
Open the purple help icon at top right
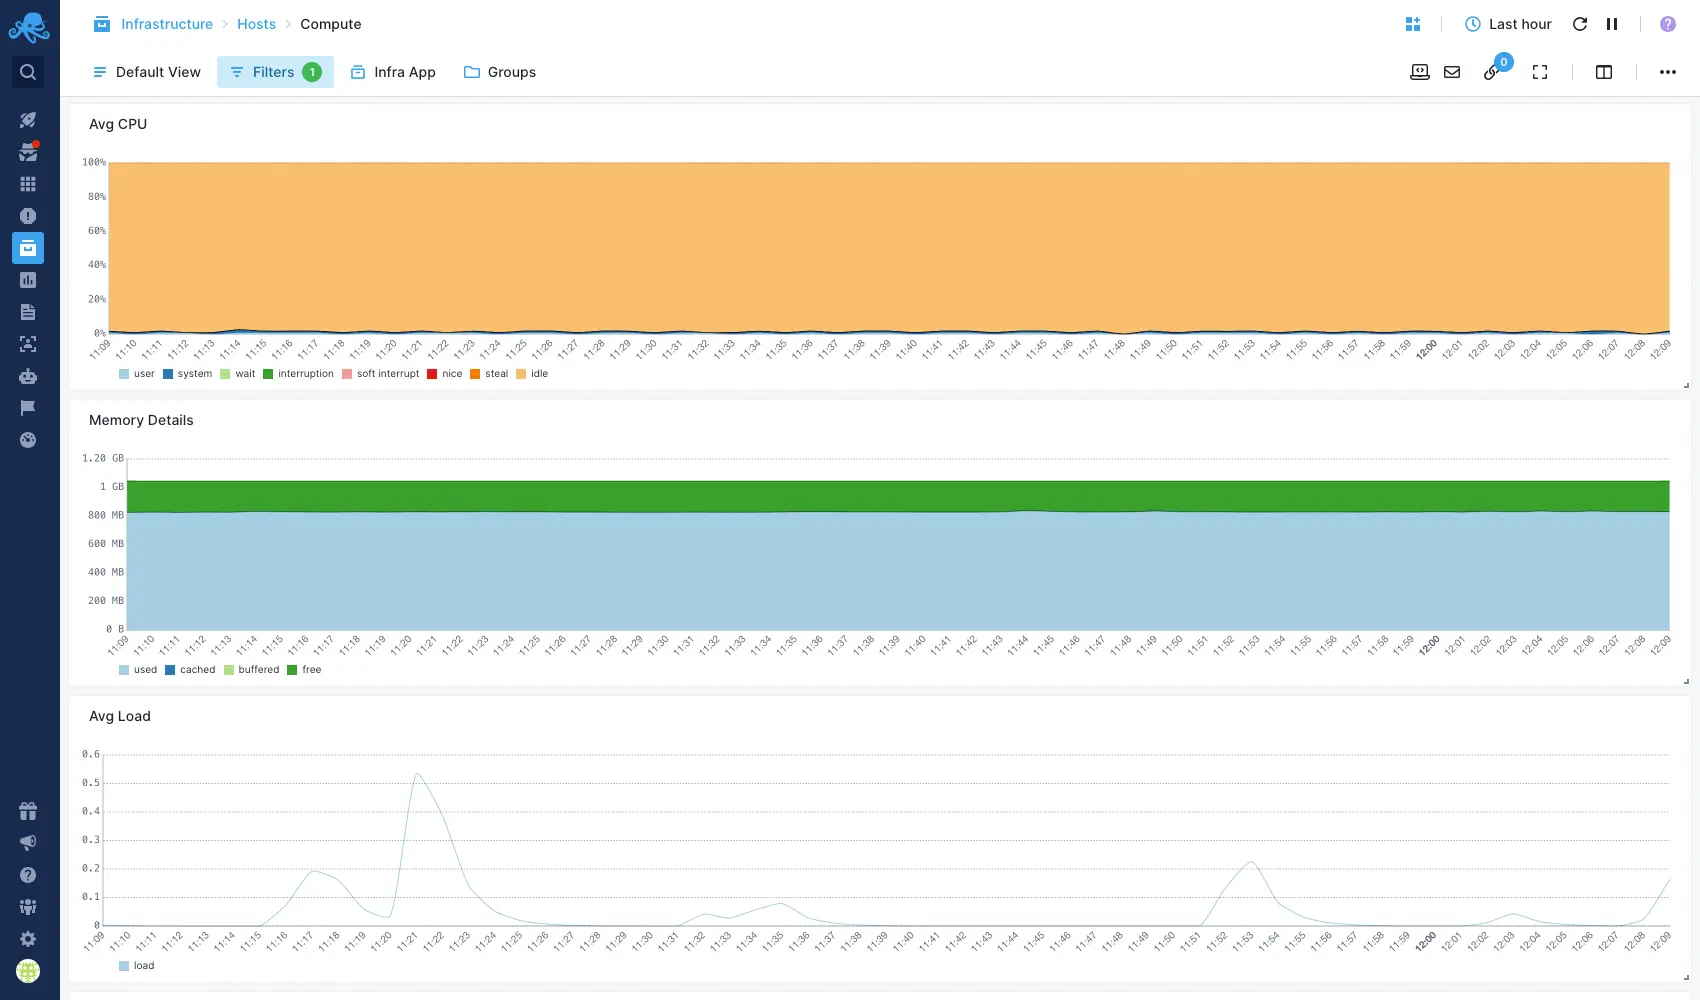pos(1668,24)
